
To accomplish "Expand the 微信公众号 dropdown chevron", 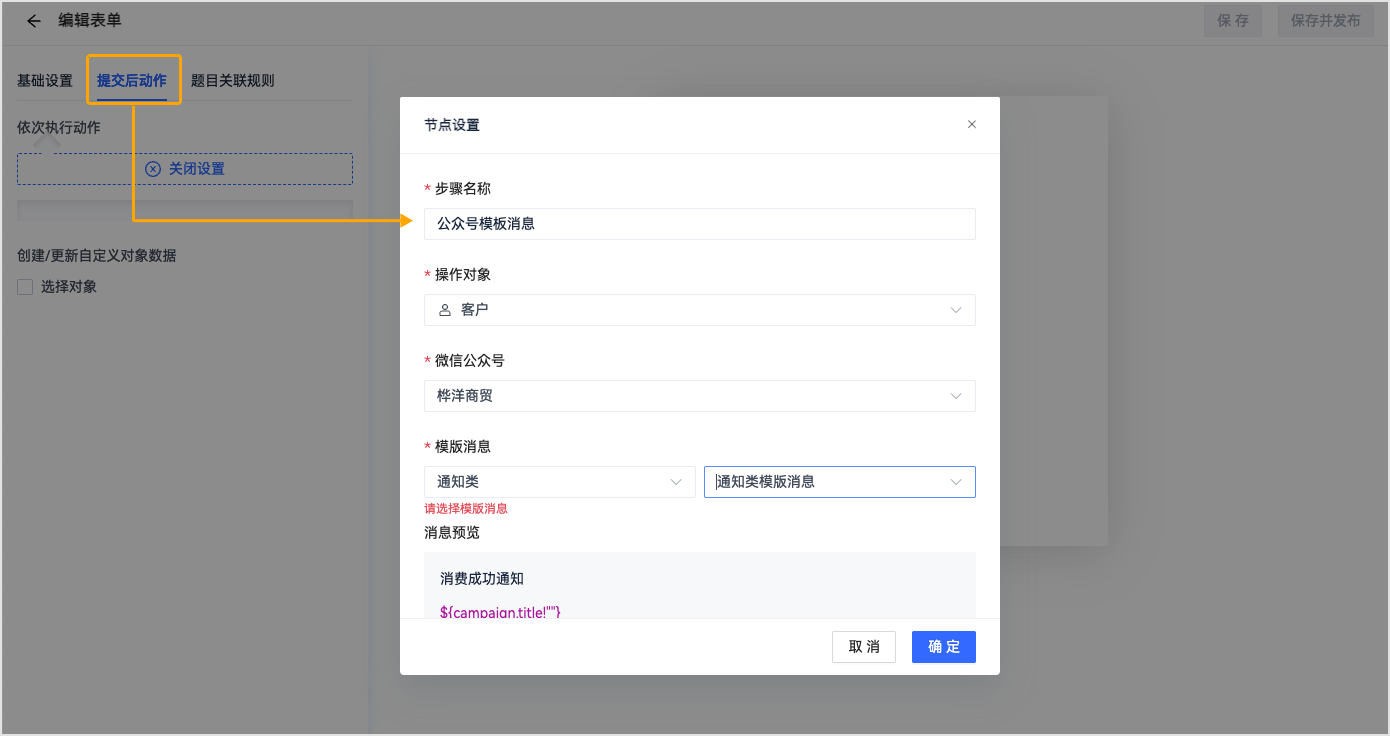I will click(x=956, y=396).
